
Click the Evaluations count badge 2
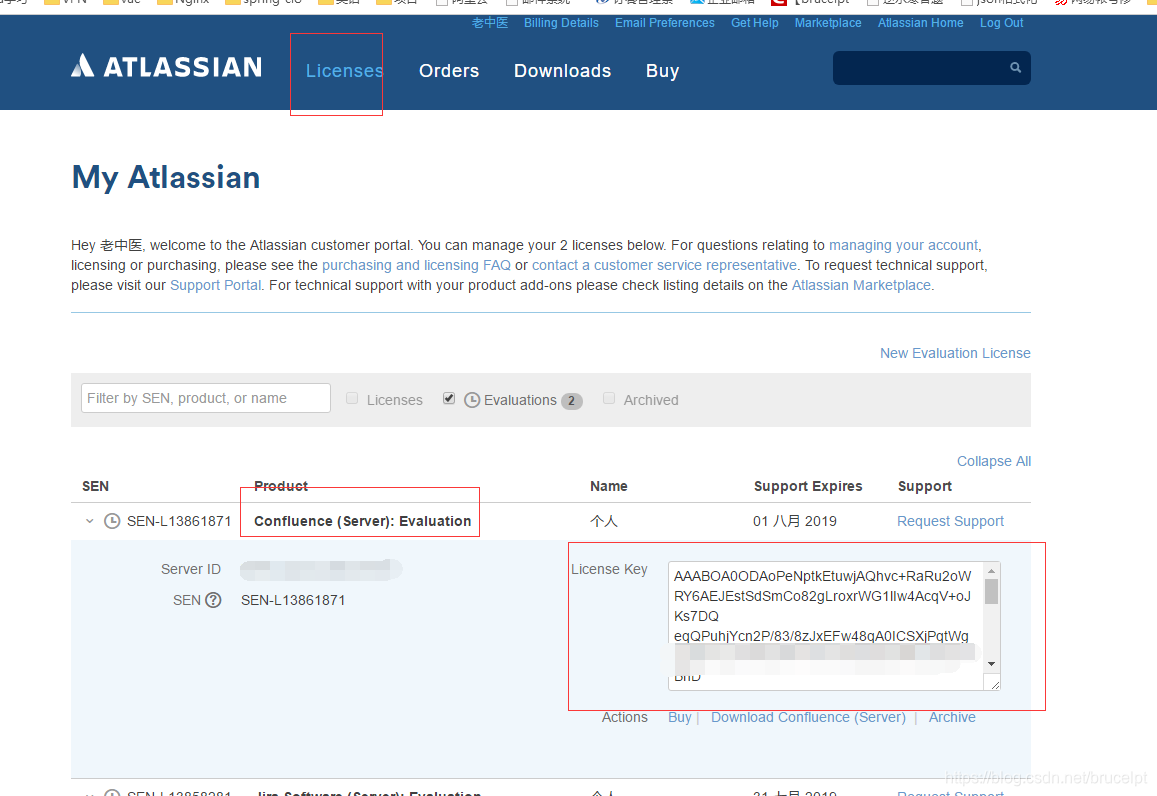click(571, 401)
